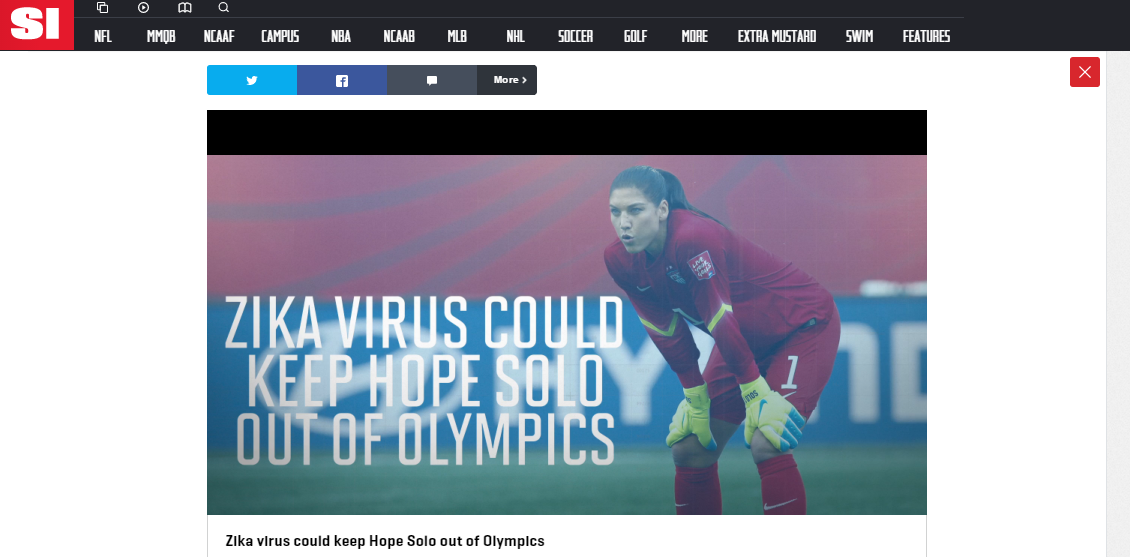The image size is (1130, 557).
Task: Open the gallery stack icon in top bar
Action: (x=102, y=8)
